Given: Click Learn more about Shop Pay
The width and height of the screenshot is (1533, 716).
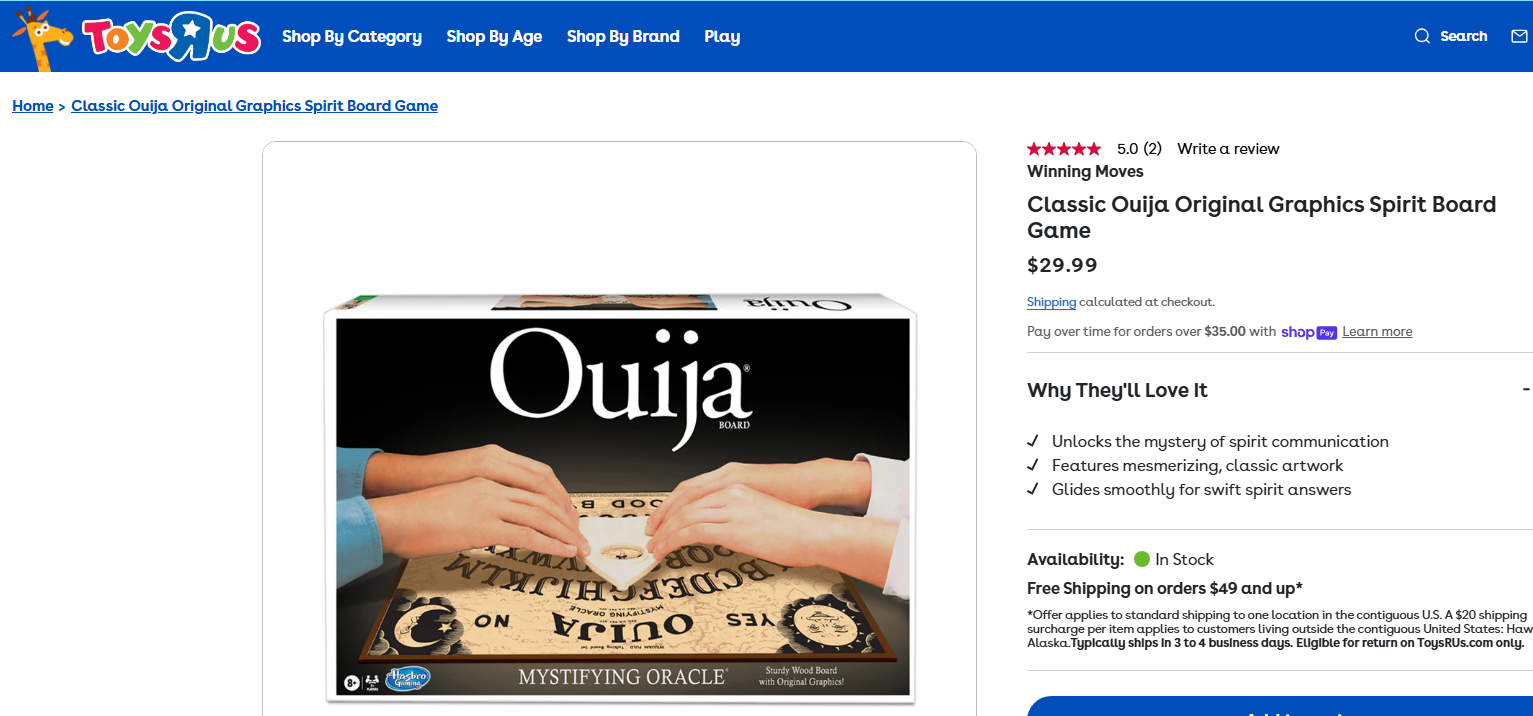Looking at the screenshot, I should pyautogui.click(x=1377, y=332).
